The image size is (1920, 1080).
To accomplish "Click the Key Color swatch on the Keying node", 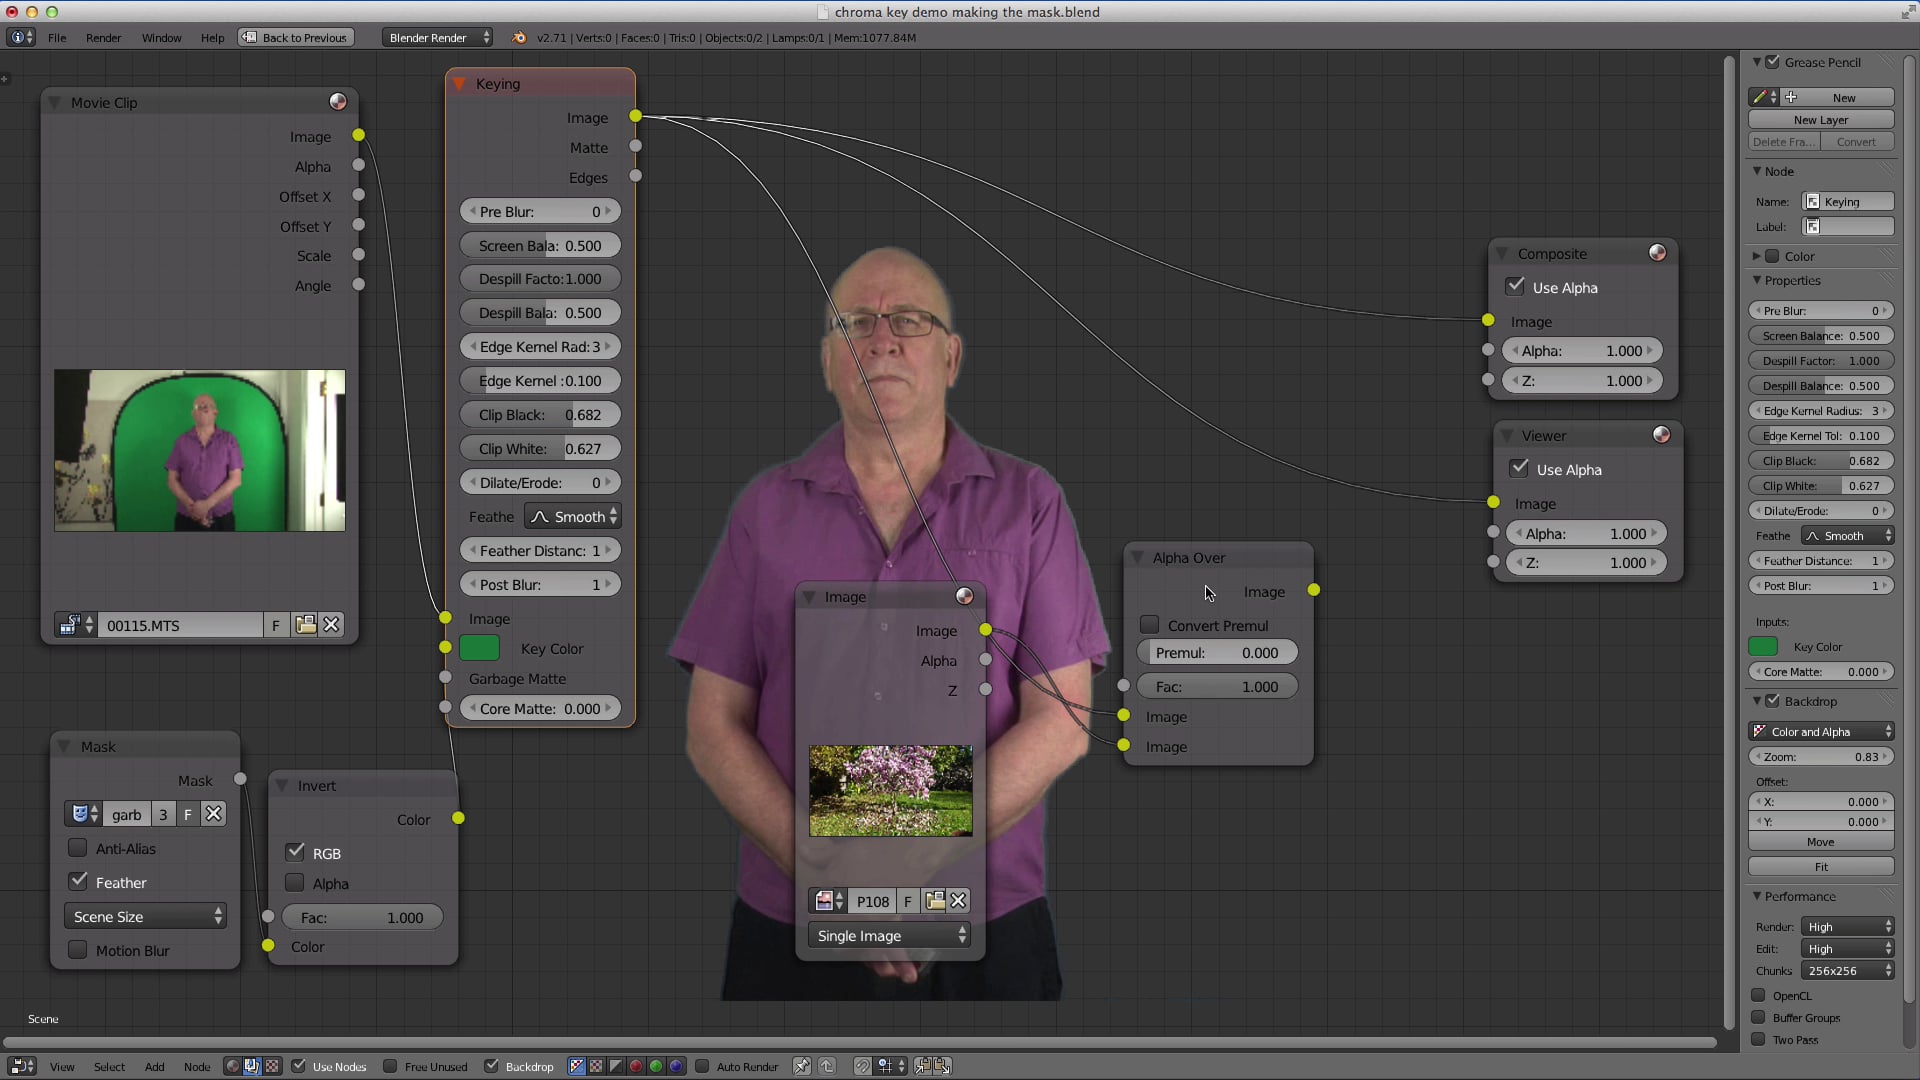I will coord(480,648).
